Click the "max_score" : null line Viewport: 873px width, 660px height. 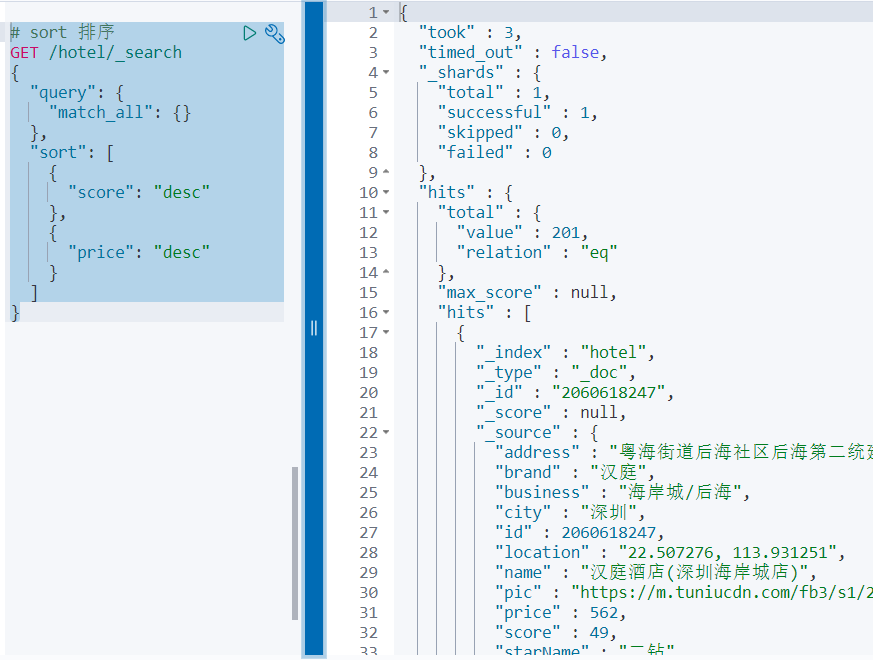coord(527,292)
